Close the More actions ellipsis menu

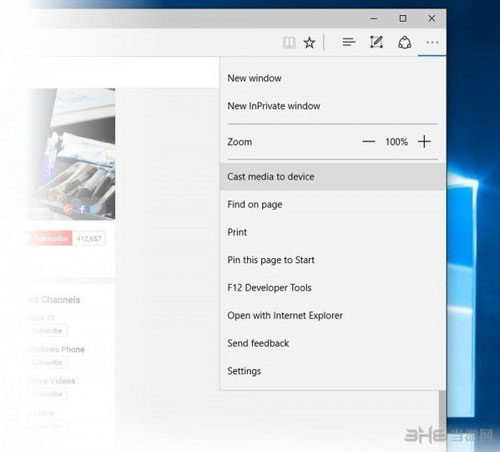(432, 42)
